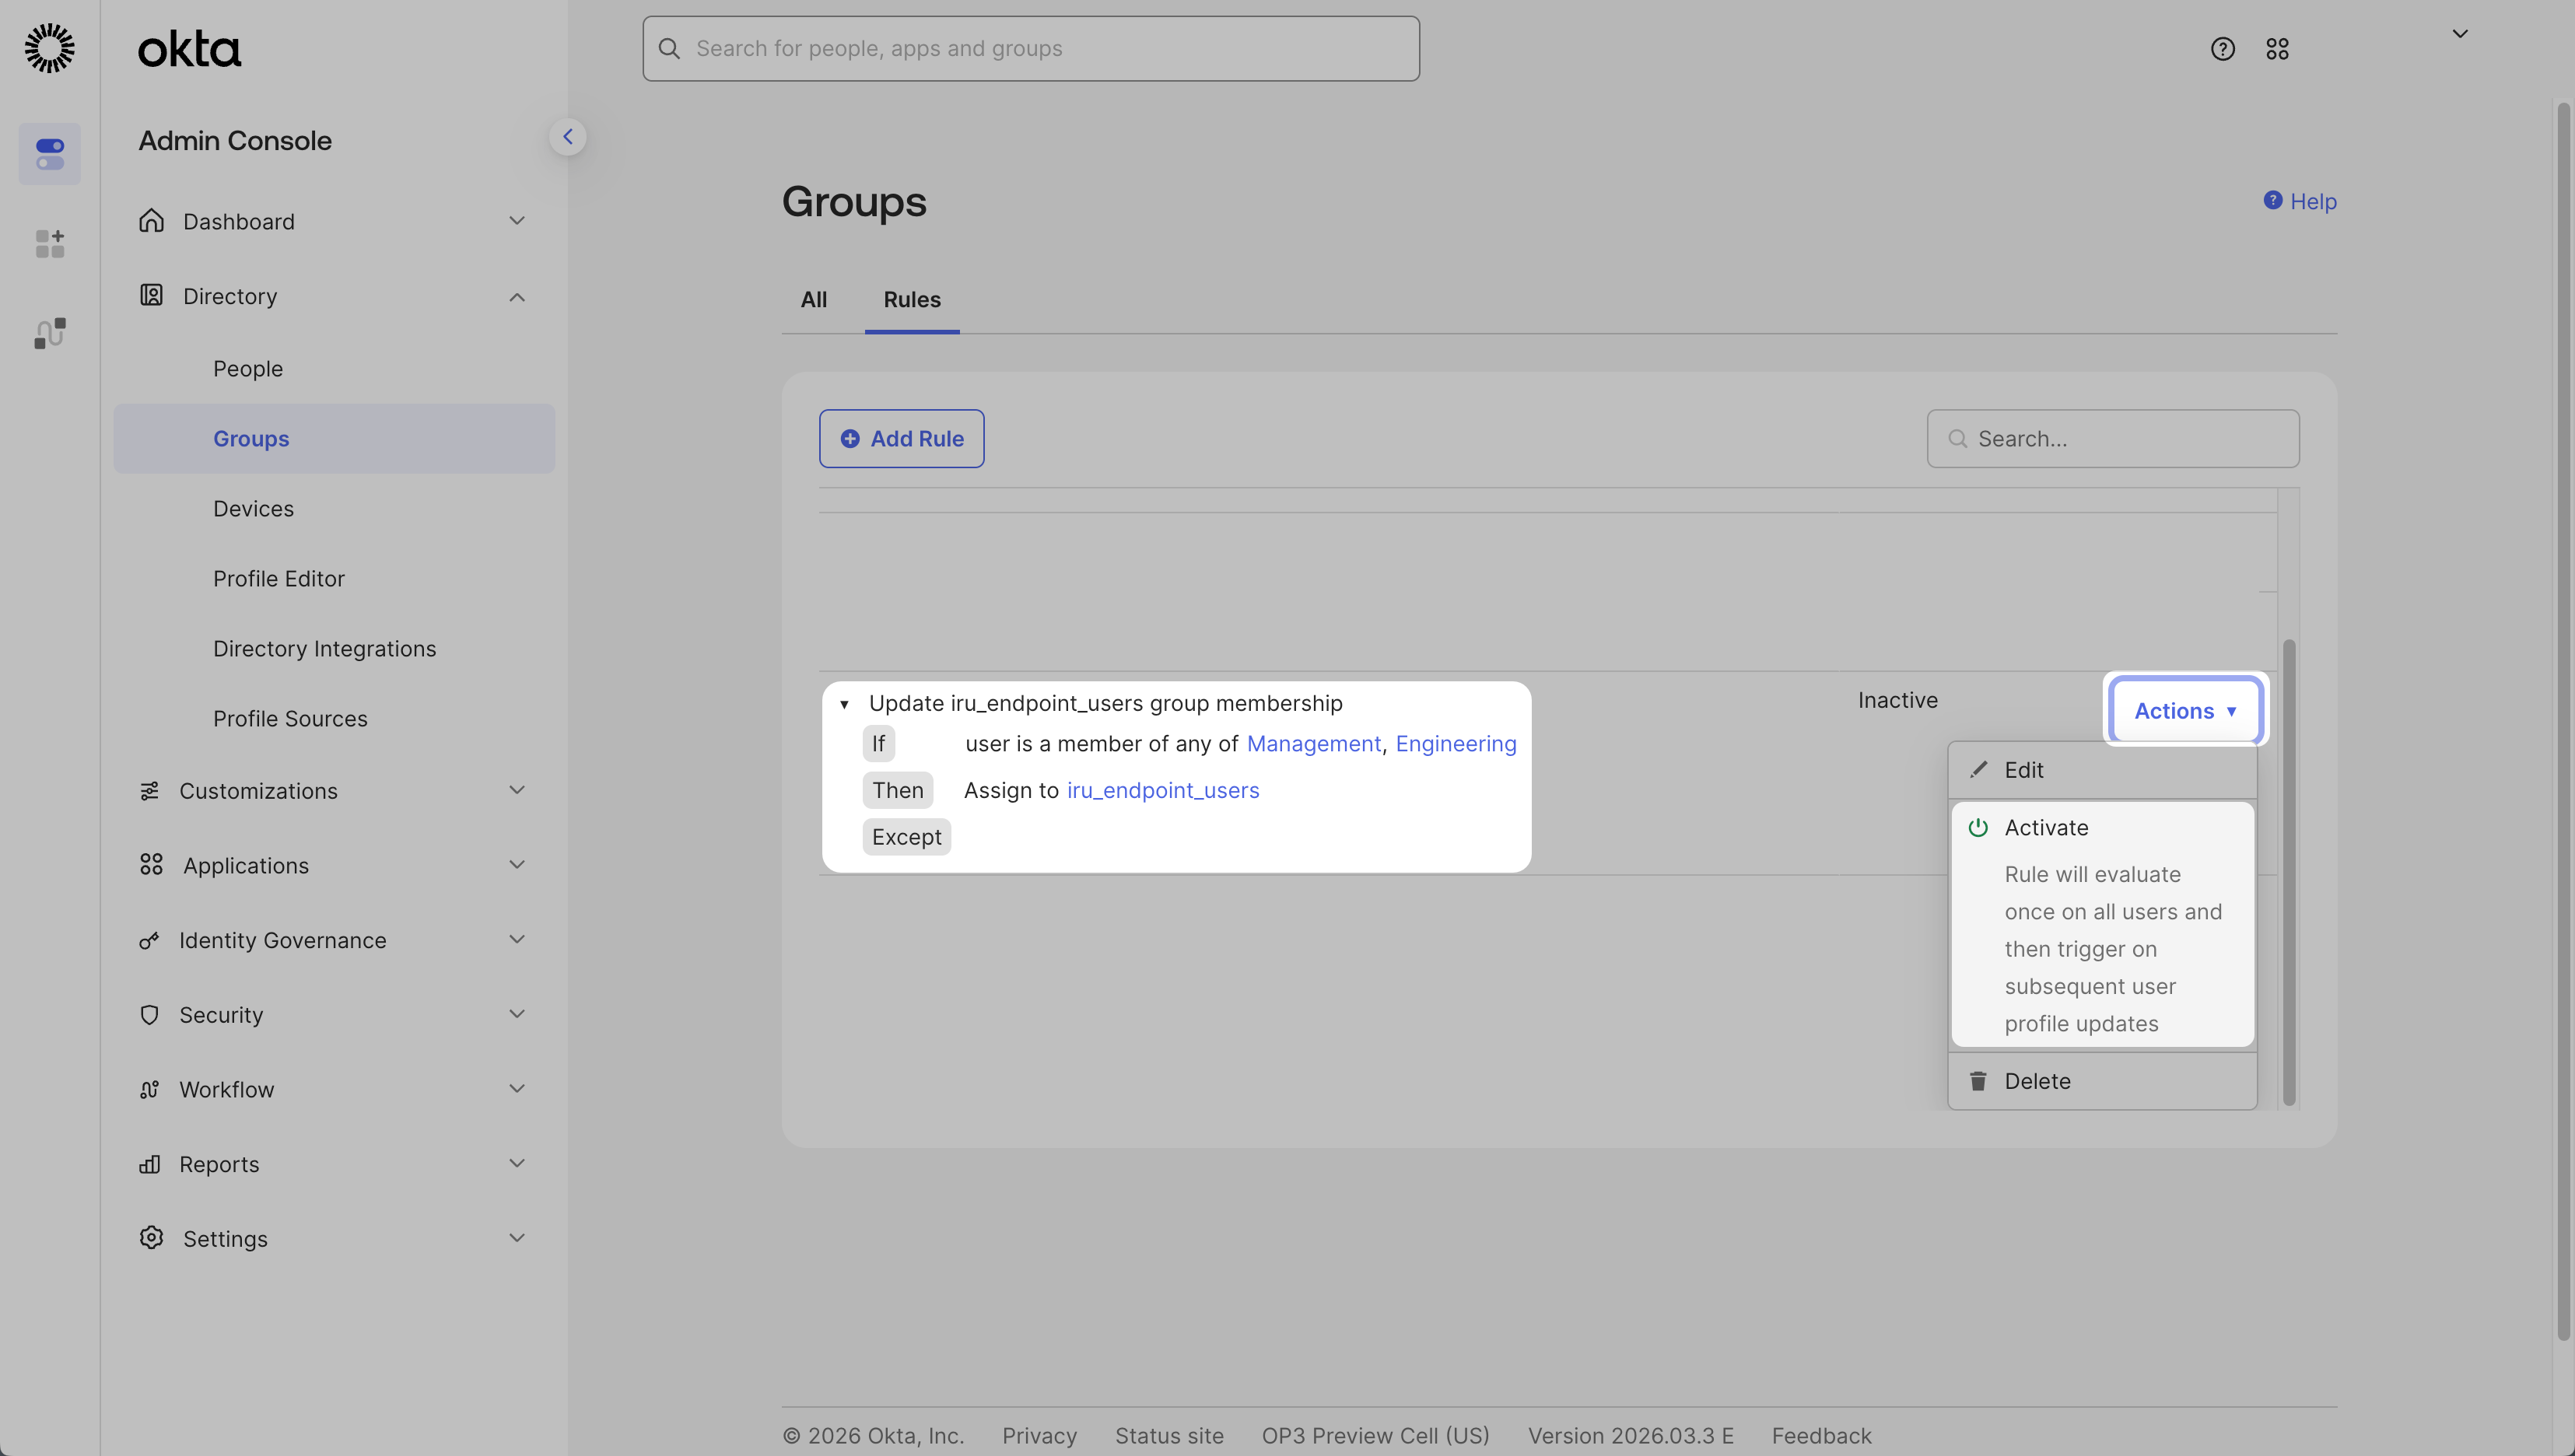Viewport: 2575px width, 1456px height.
Task: Open the workflow connector icon in left rail
Action: coord(50,333)
